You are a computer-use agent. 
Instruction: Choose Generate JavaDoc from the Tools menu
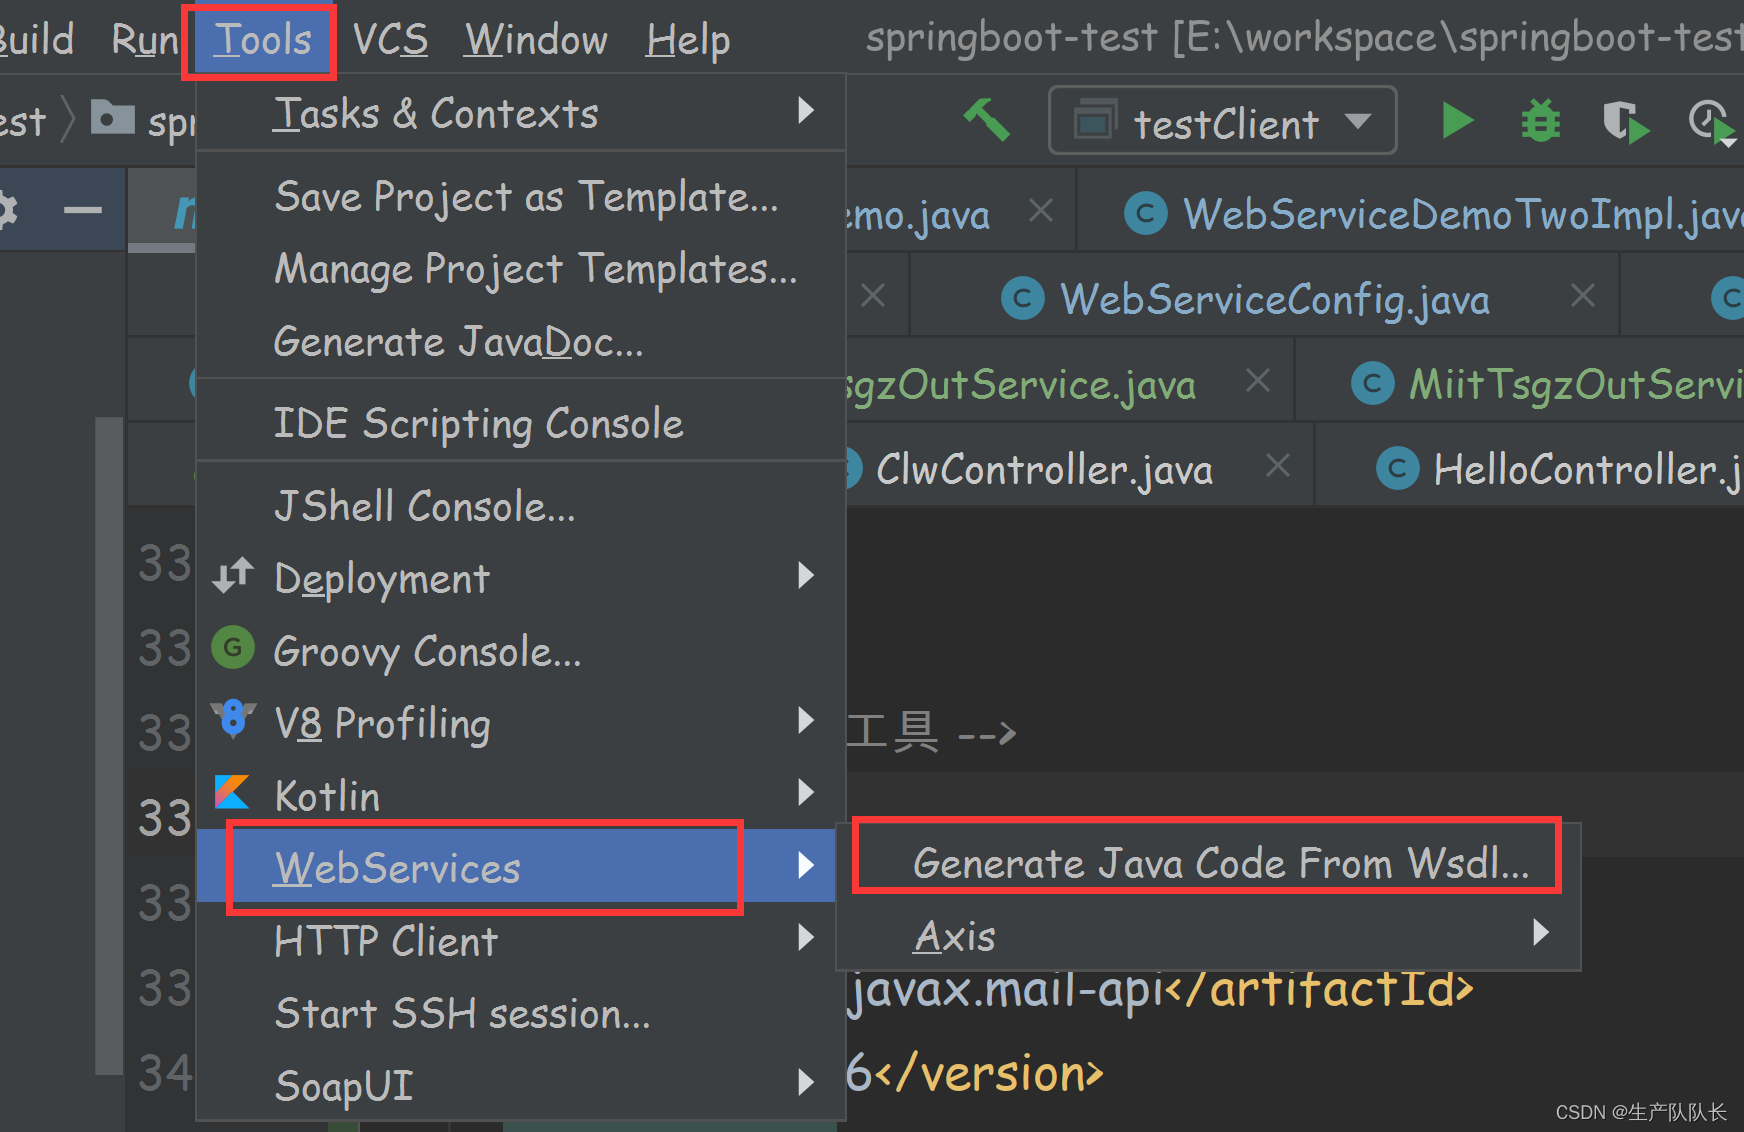coord(460,341)
